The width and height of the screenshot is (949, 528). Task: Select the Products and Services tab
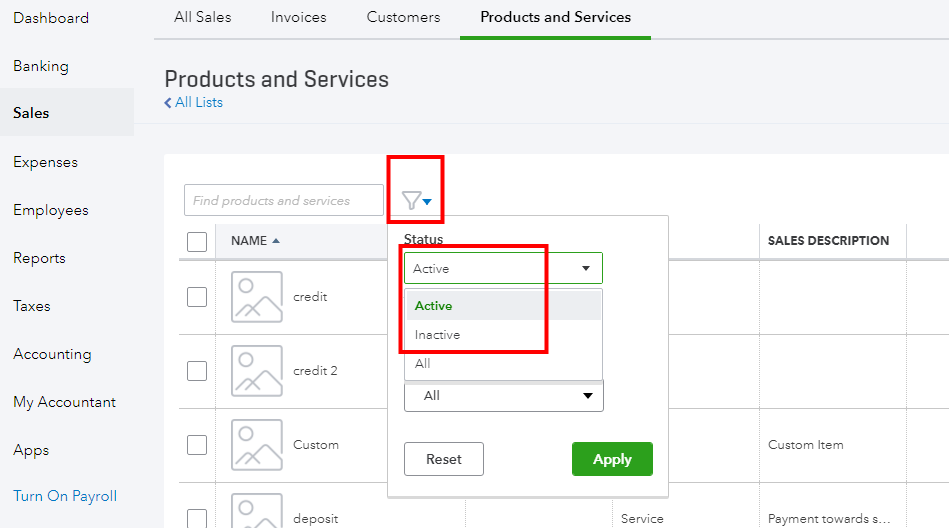tap(556, 17)
